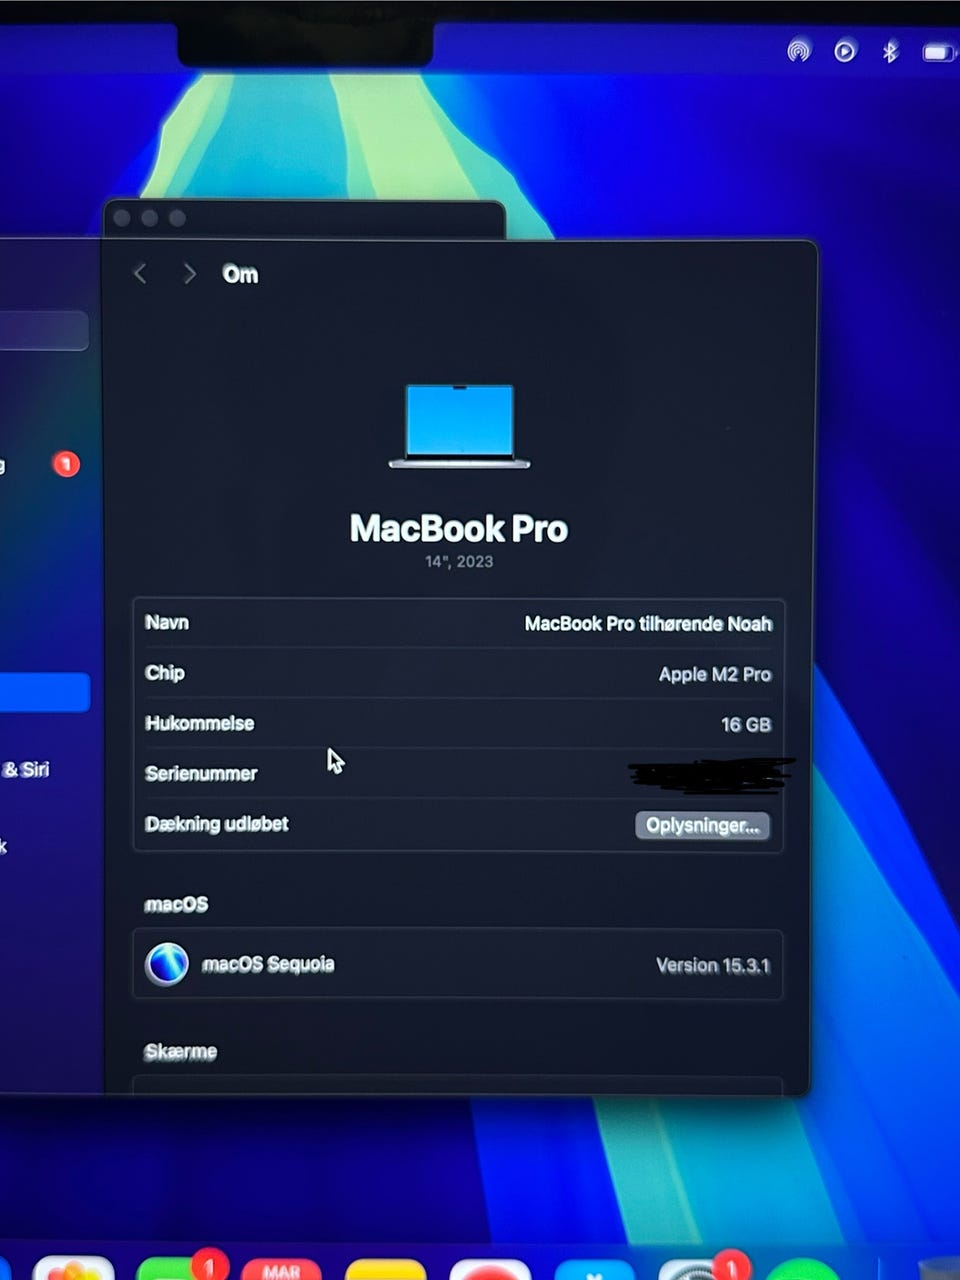Click the macOS section heading
Screen dimensions: 960x1280
(176, 904)
